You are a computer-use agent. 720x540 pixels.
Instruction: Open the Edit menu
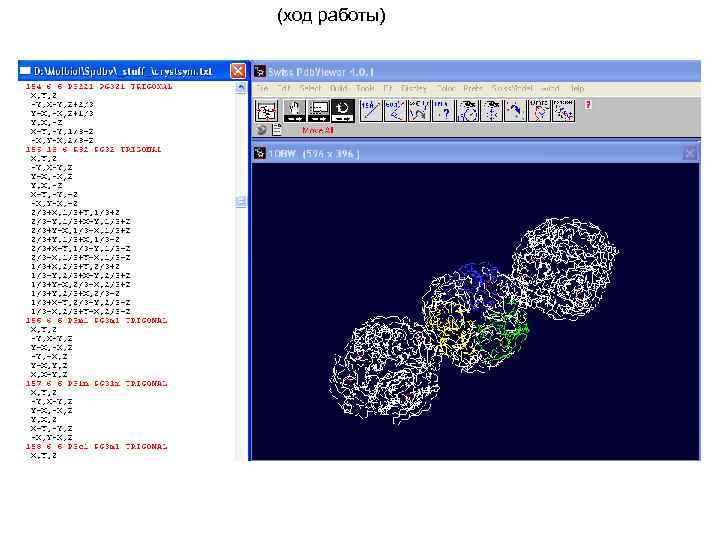(x=284, y=88)
